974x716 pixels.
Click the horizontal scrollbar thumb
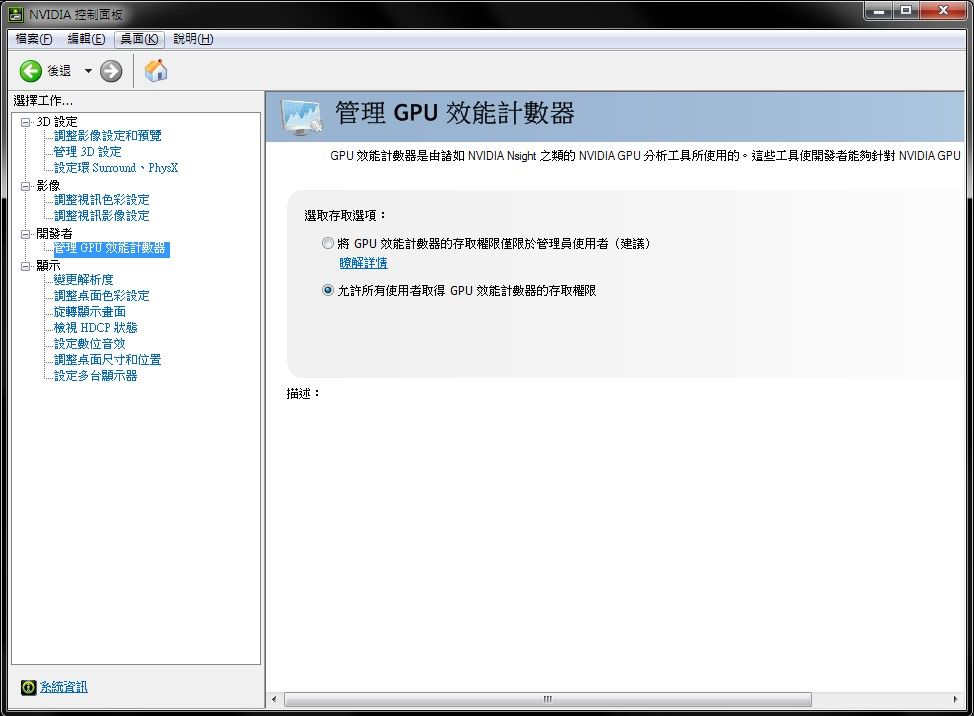pyautogui.click(x=547, y=699)
